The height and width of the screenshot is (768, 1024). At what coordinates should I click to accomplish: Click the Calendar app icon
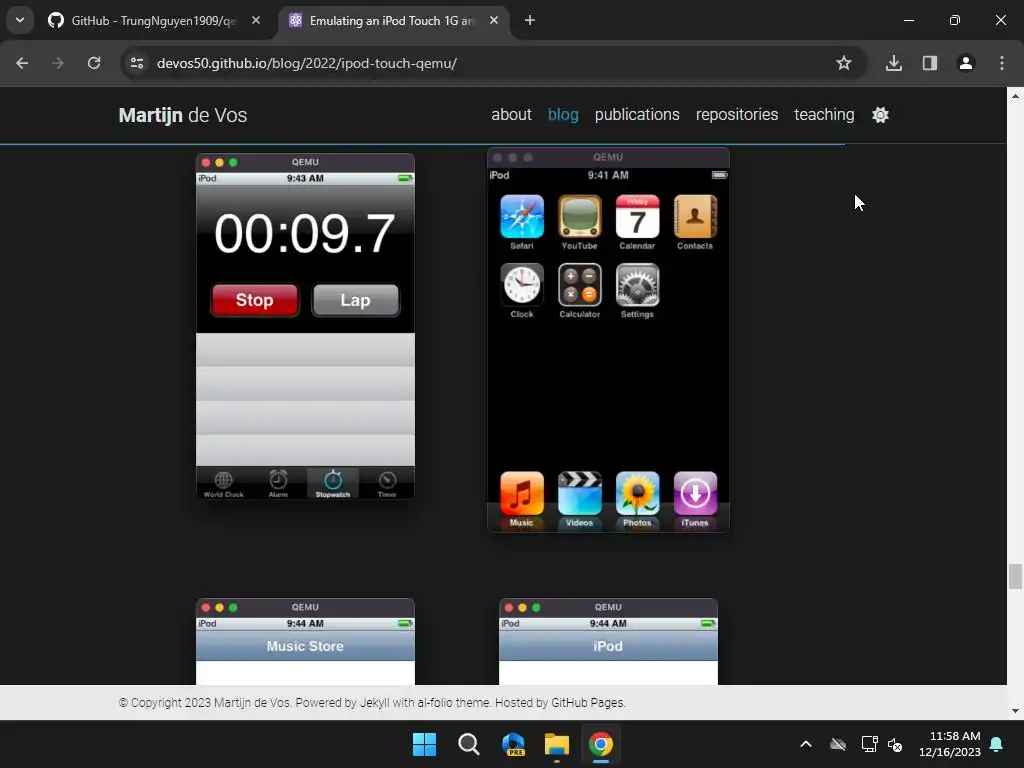point(637,217)
